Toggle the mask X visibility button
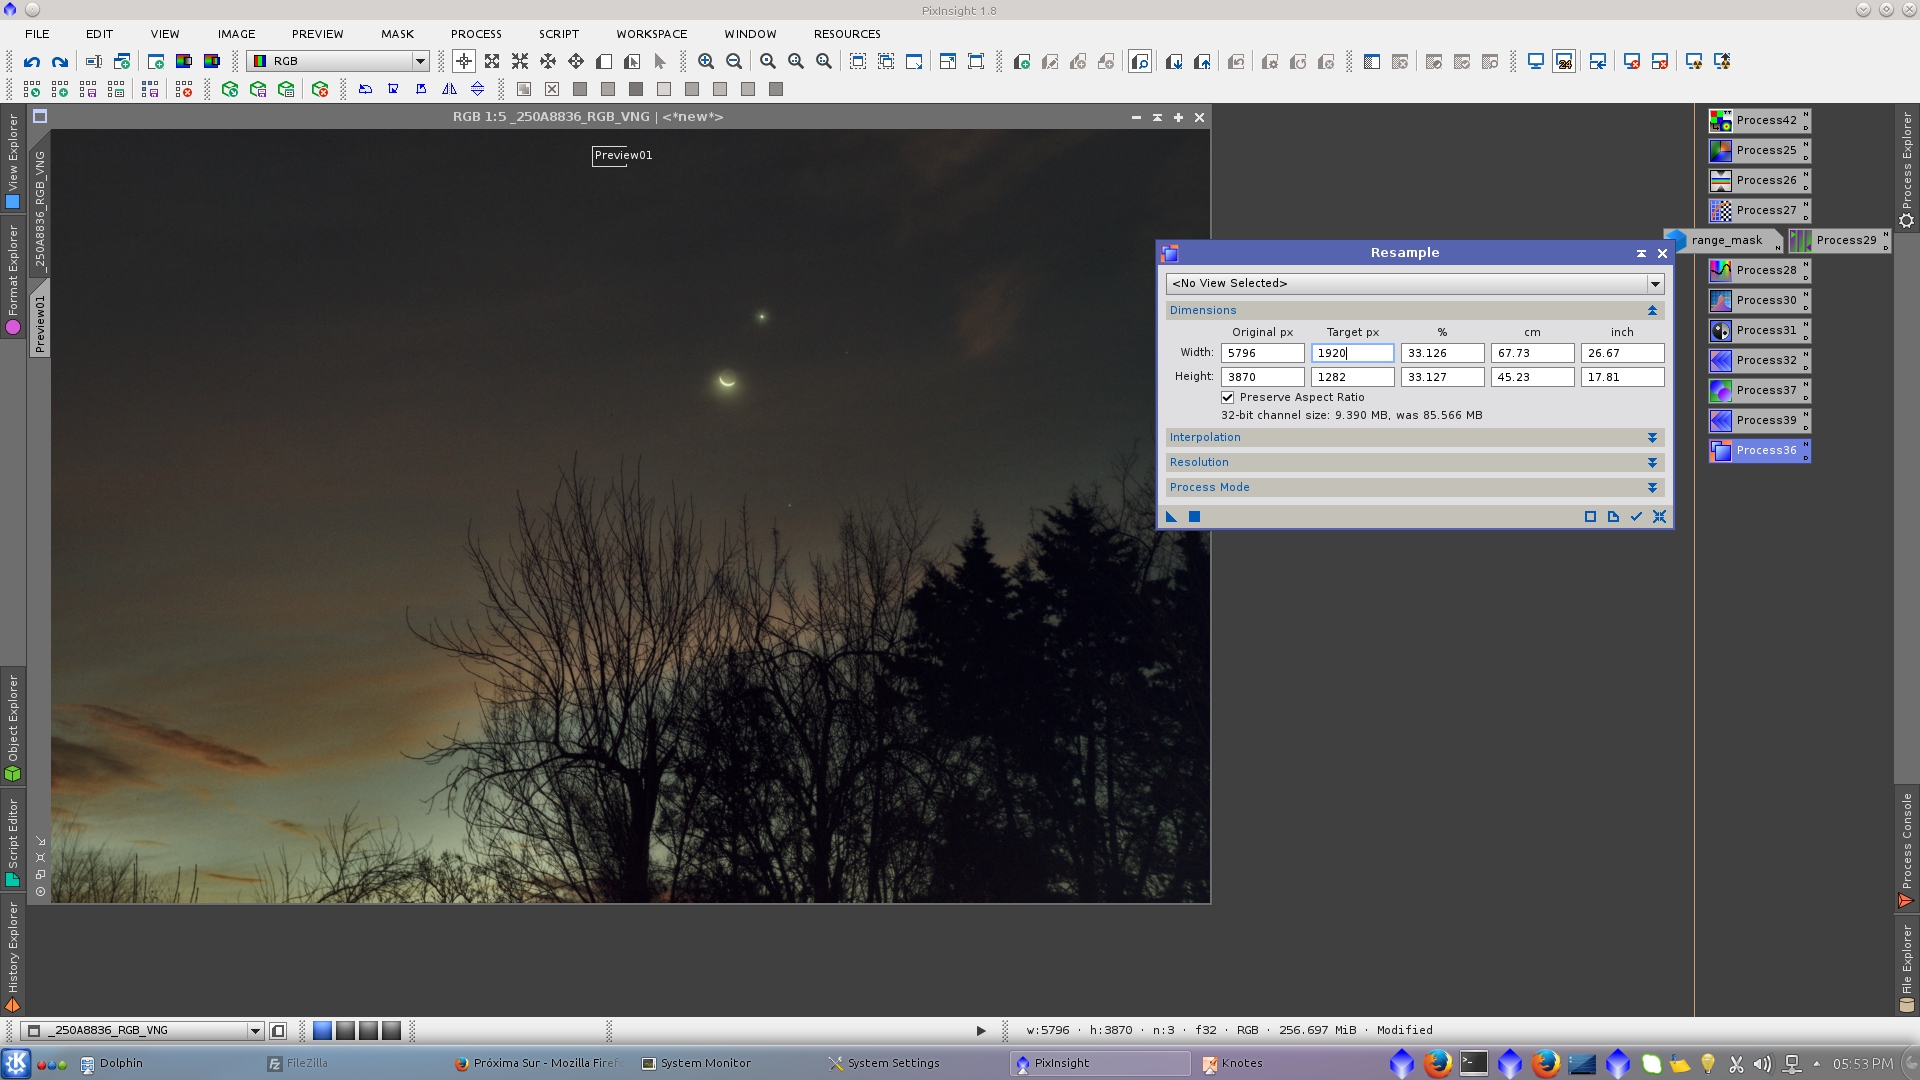Image resolution: width=1920 pixels, height=1080 pixels. (552, 90)
